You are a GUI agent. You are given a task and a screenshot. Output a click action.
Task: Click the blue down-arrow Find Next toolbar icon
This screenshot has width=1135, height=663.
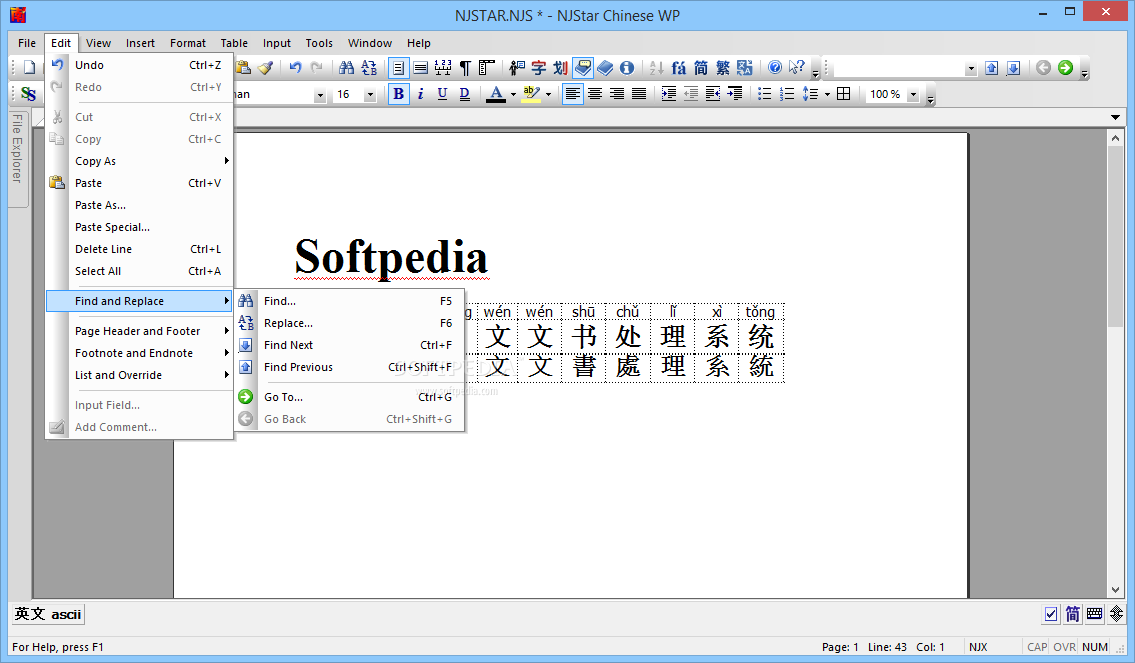tap(1013, 68)
